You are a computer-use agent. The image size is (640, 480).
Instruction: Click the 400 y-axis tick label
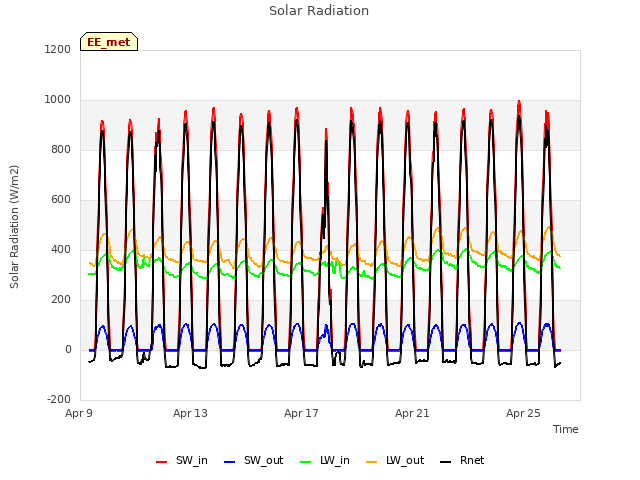pyautogui.click(x=61, y=250)
